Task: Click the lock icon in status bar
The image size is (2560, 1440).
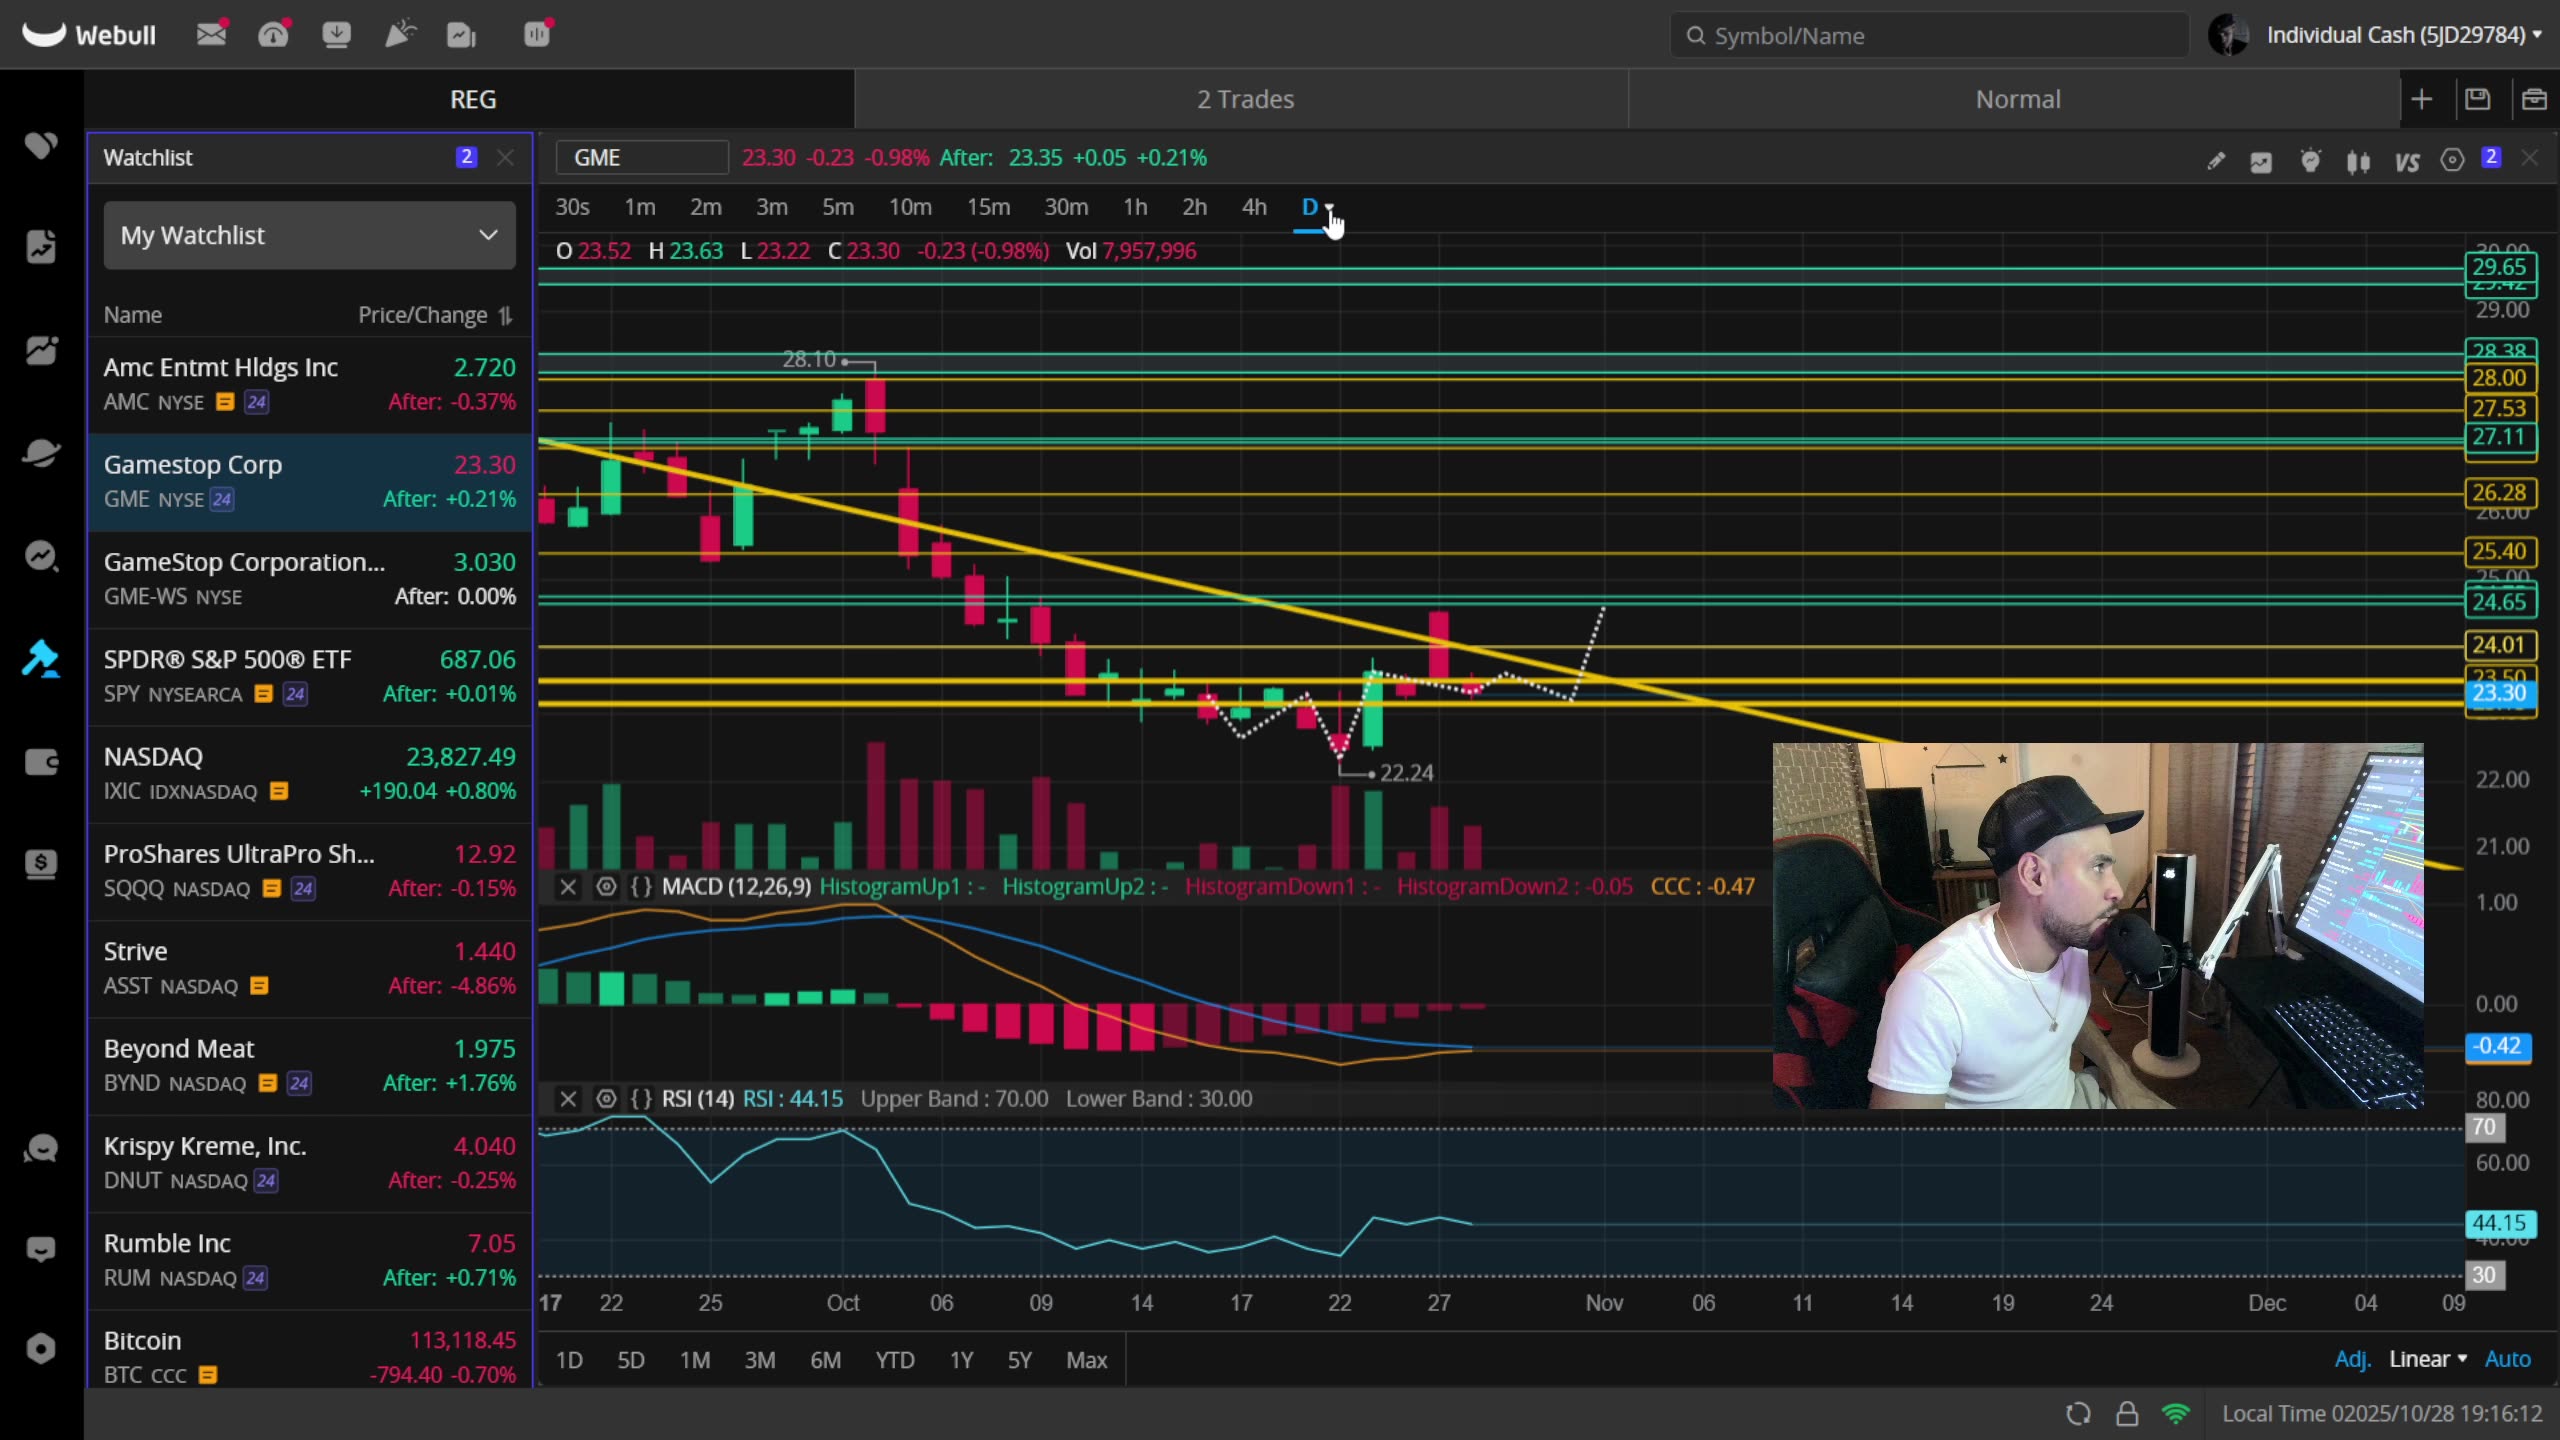Action: click(2127, 1414)
